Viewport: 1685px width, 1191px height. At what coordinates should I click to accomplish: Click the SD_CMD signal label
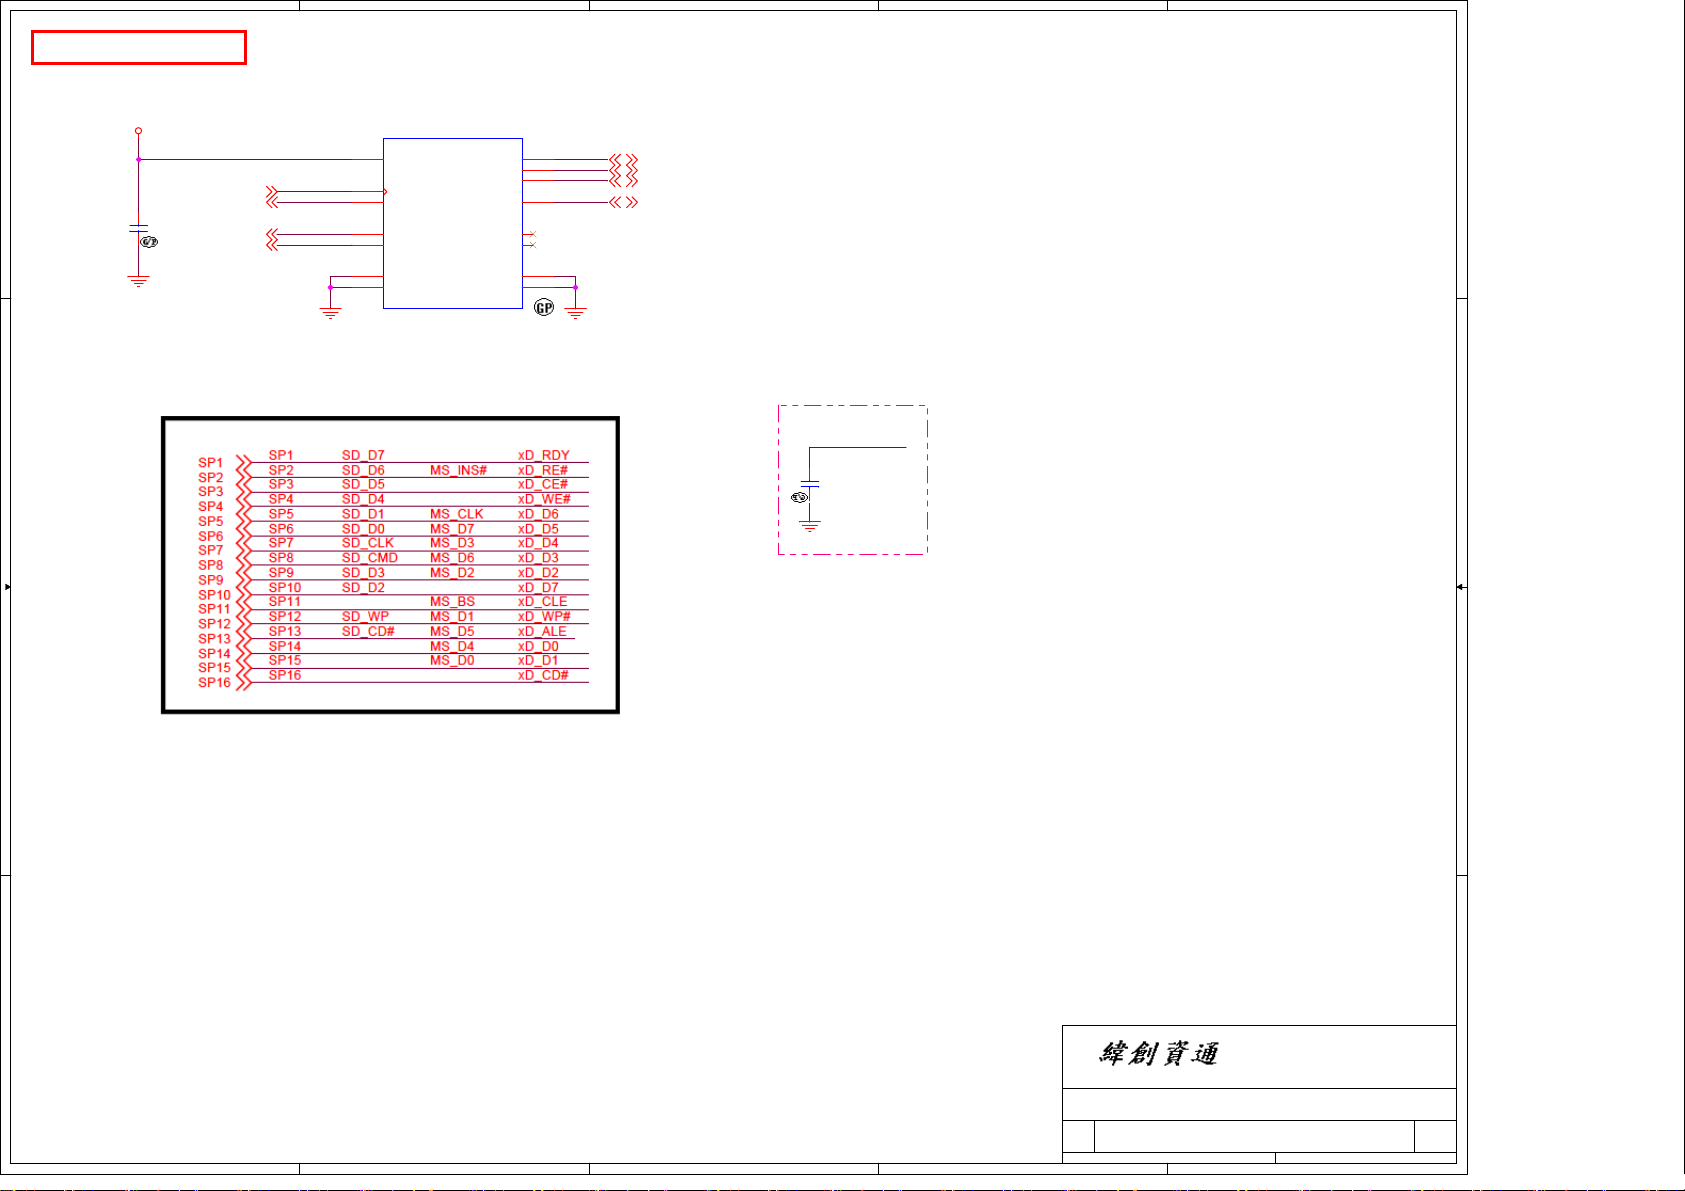[x=369, y=558]
